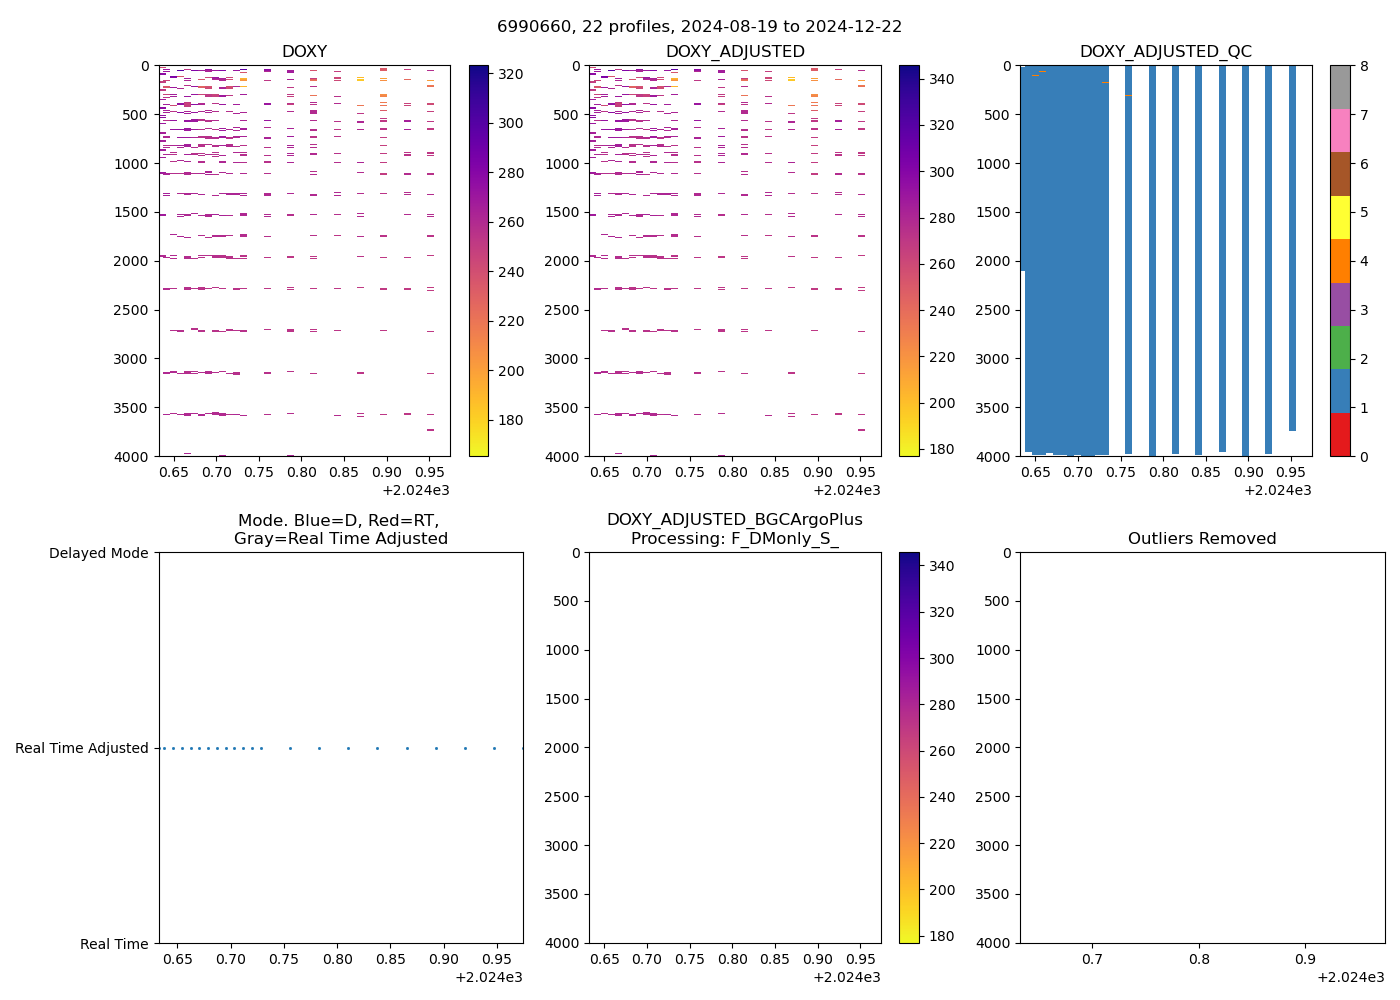Pick the pink segment of QC colorbar
Screen dimensions: 1400x1000
(1340, 131)
